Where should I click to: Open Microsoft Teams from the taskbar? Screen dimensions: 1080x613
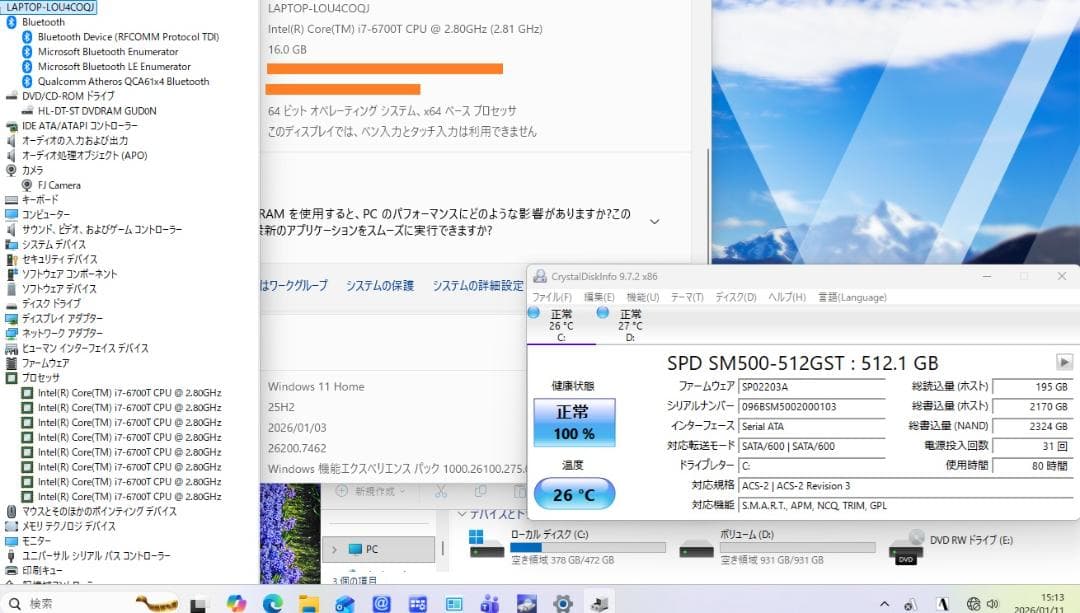(x=489, y=602)
